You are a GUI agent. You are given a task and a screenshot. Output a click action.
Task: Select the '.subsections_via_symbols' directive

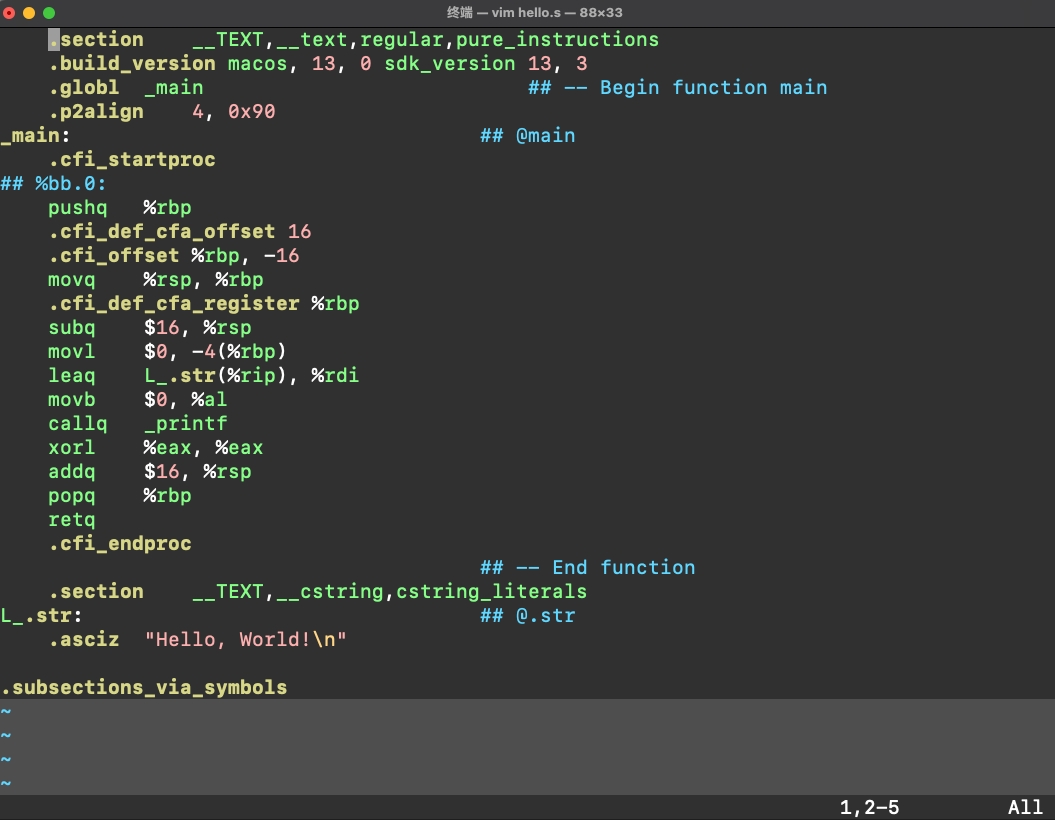(144, 687)
